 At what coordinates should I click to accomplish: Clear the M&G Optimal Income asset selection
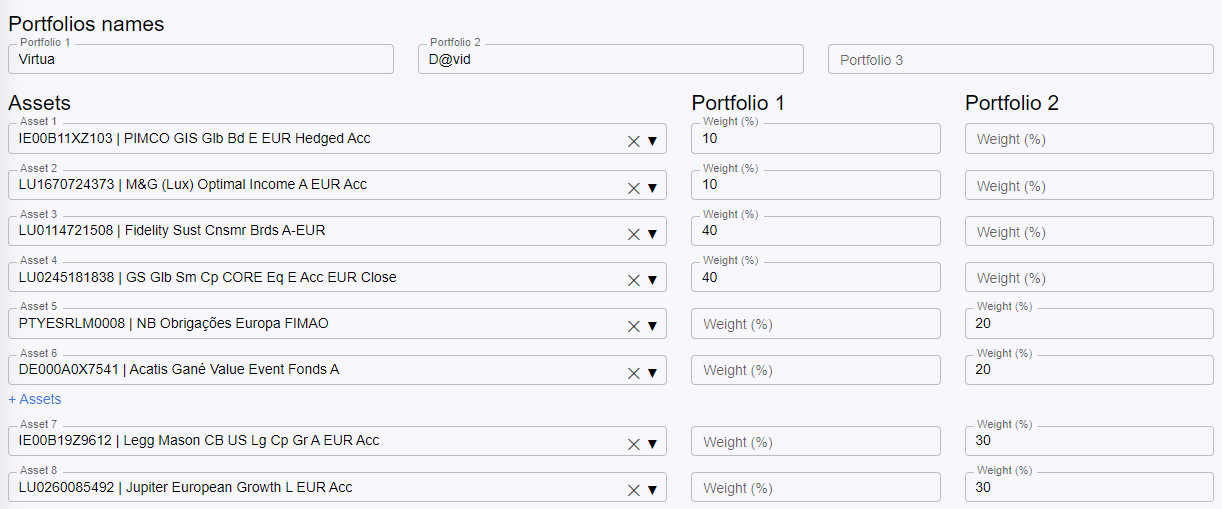633,187
